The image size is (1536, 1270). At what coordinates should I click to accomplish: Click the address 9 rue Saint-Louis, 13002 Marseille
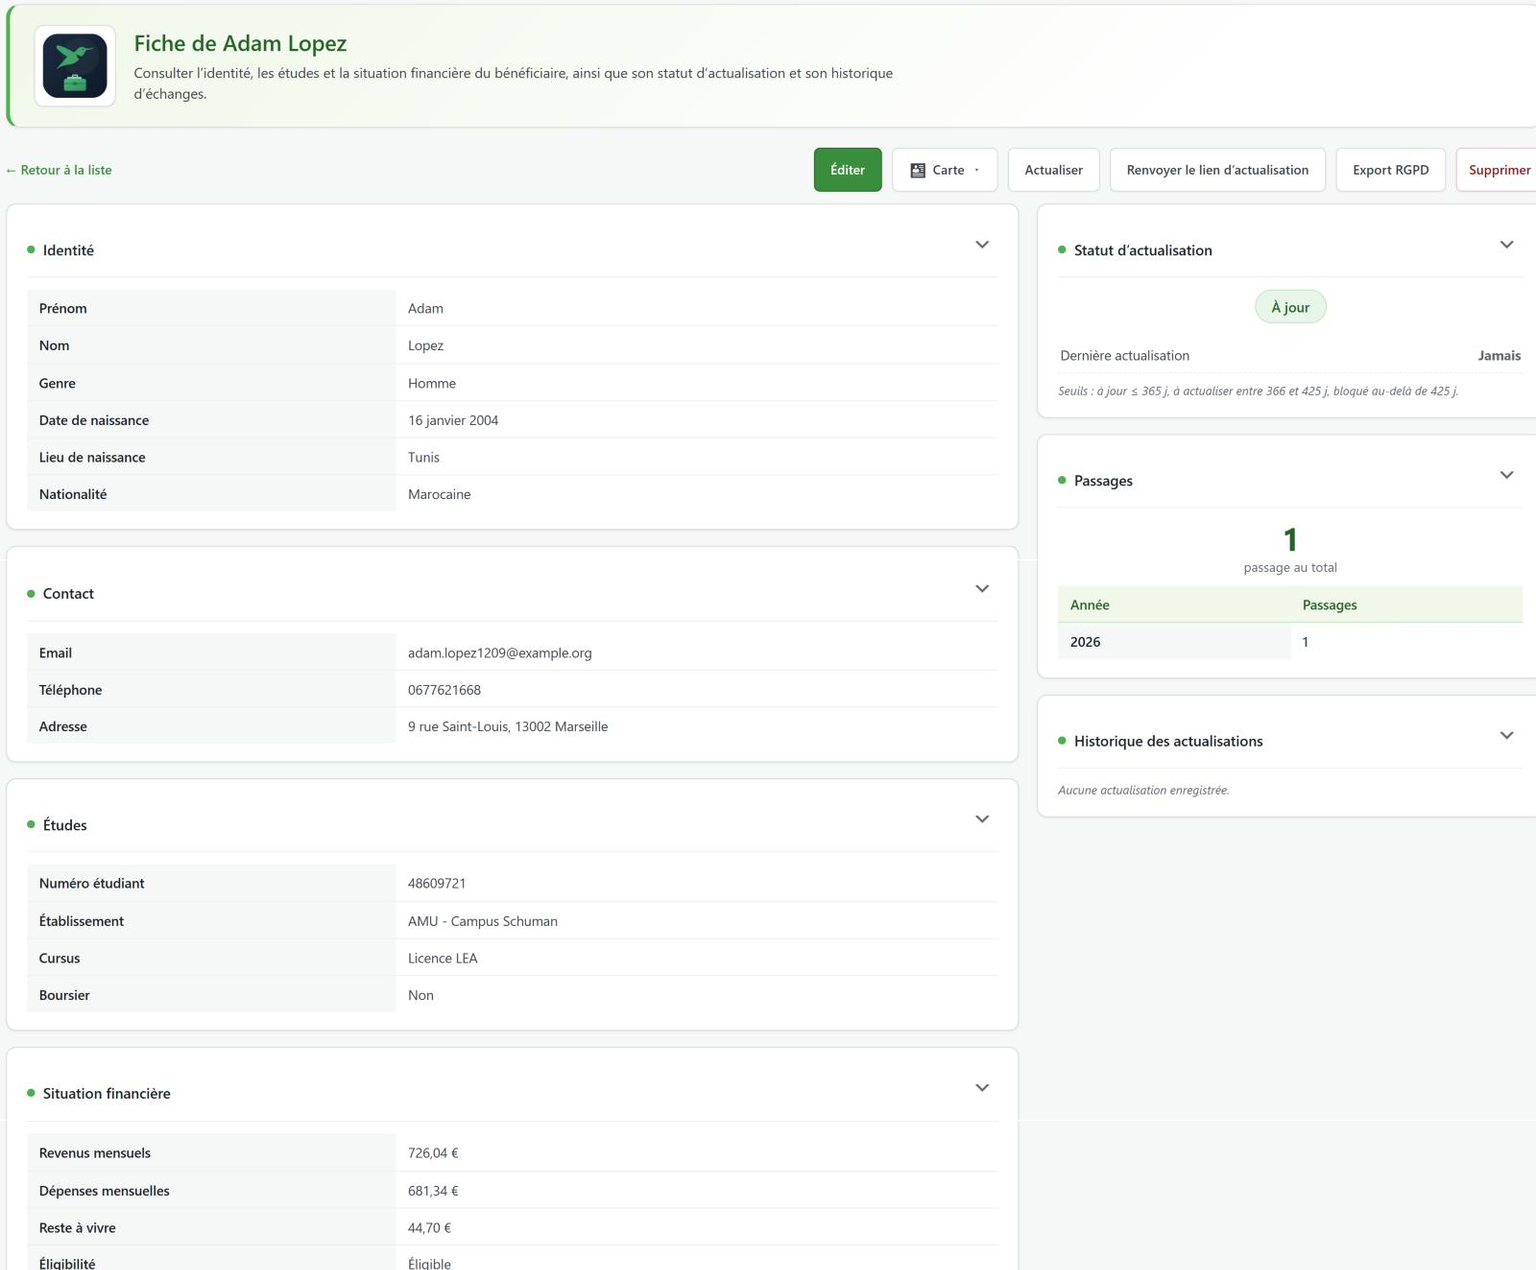coord(508,727)
